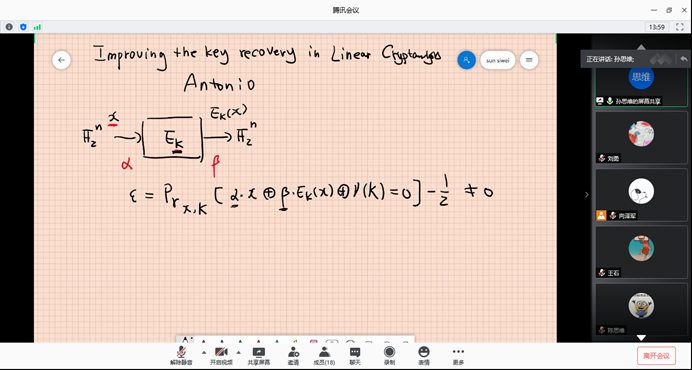Image resolution: width=692 pixels, height=370 pixels.
Task: Open the whiteboard hamburger menu
Action: tap(529, 60)
